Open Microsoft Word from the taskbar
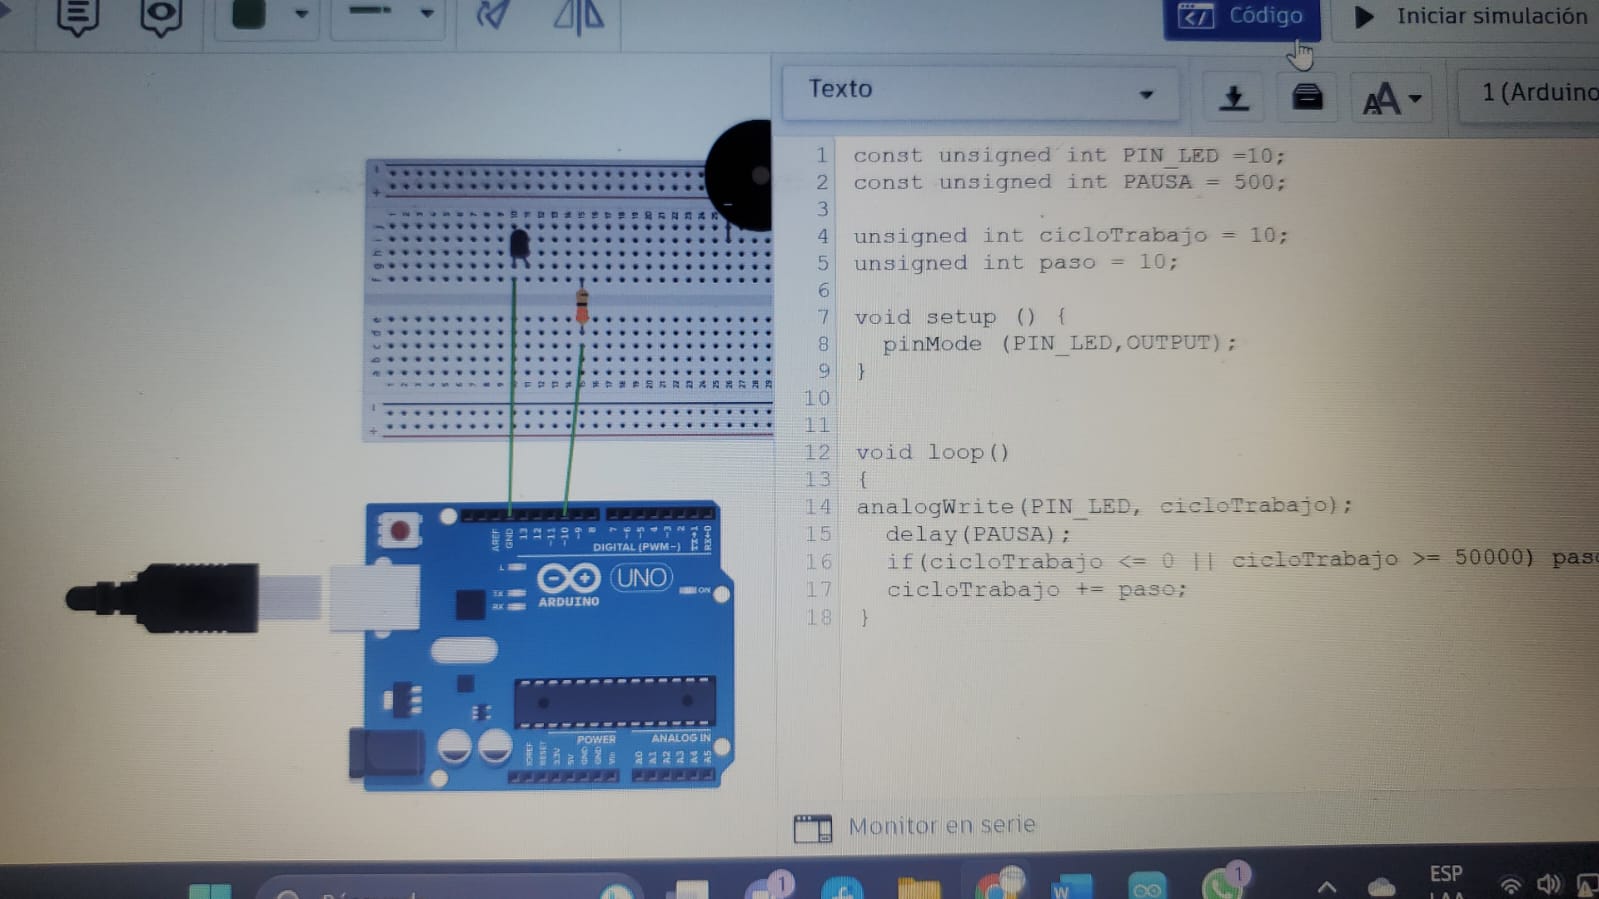This screenshot has height=899, width=1599. [x=1069, y=886]
